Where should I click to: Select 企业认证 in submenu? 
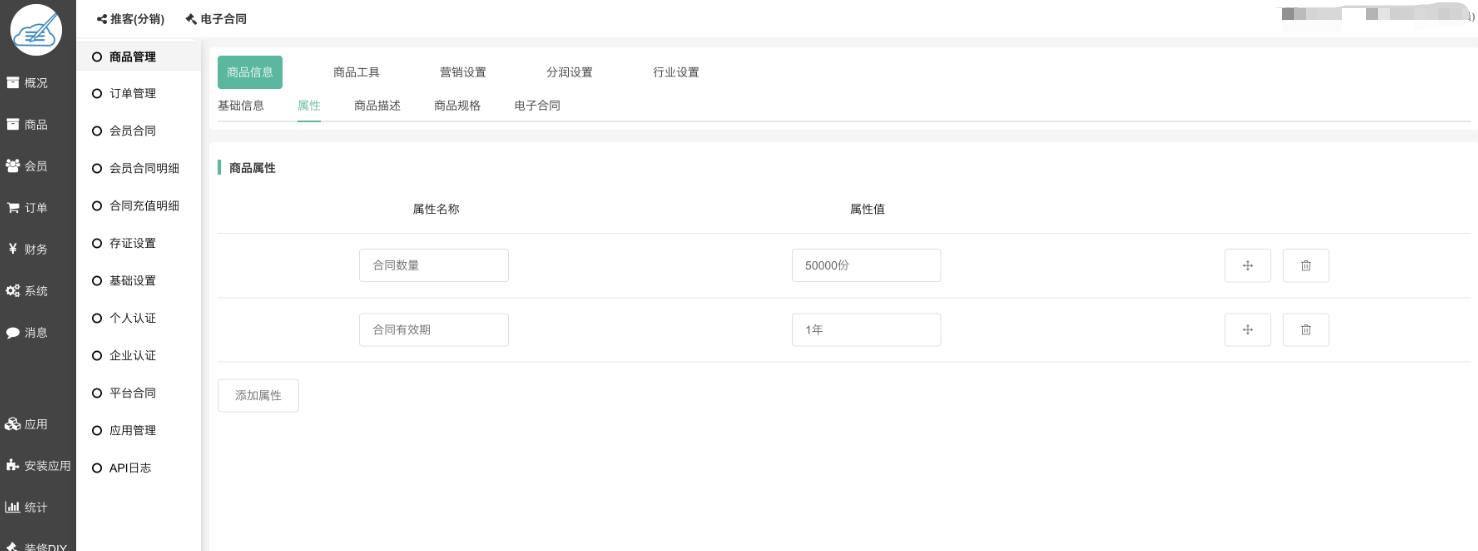click(131, 356)
